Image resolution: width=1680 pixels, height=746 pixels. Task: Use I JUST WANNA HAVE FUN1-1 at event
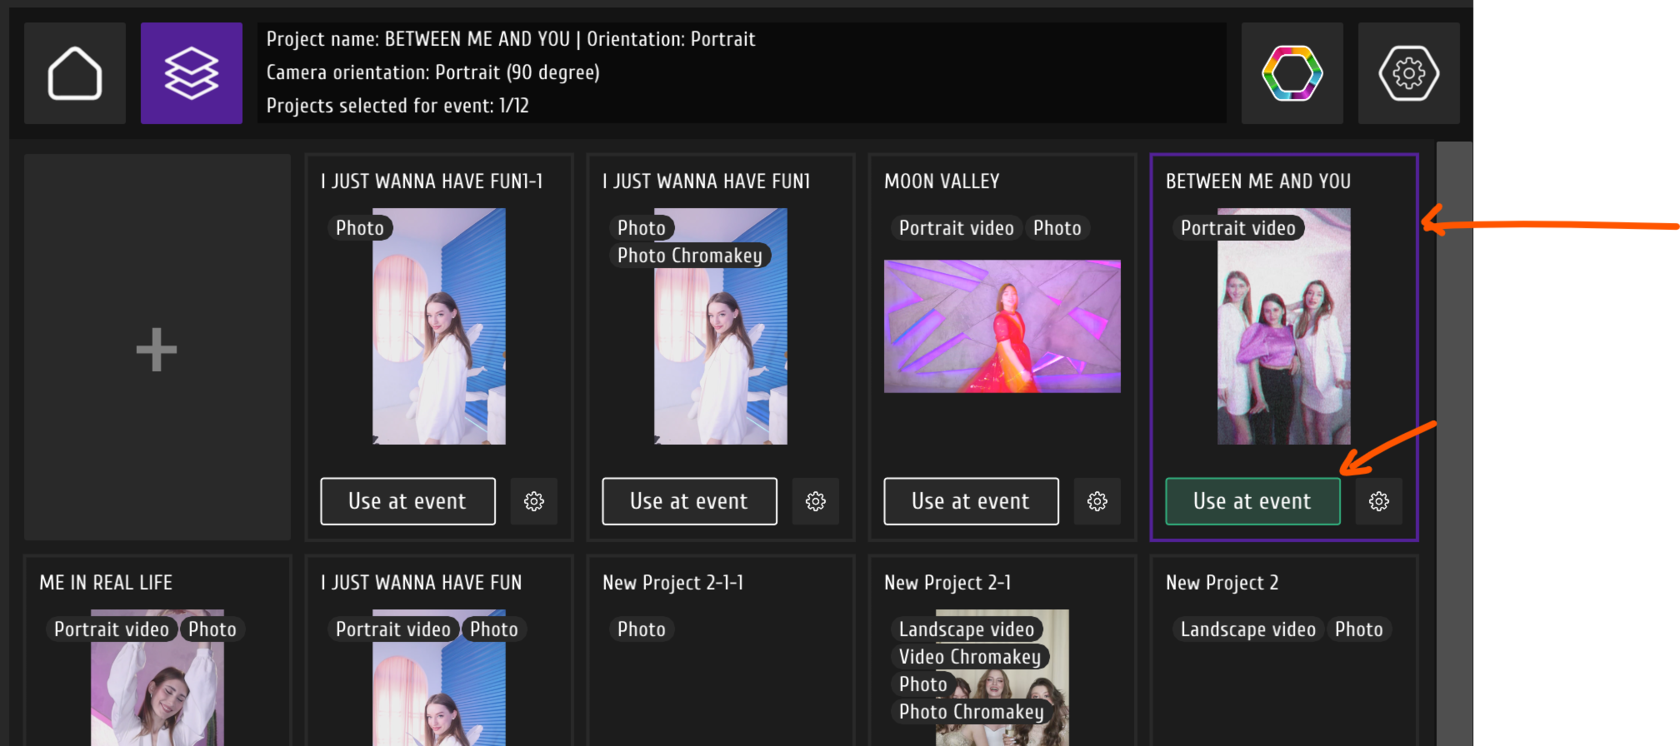point(408,501)
